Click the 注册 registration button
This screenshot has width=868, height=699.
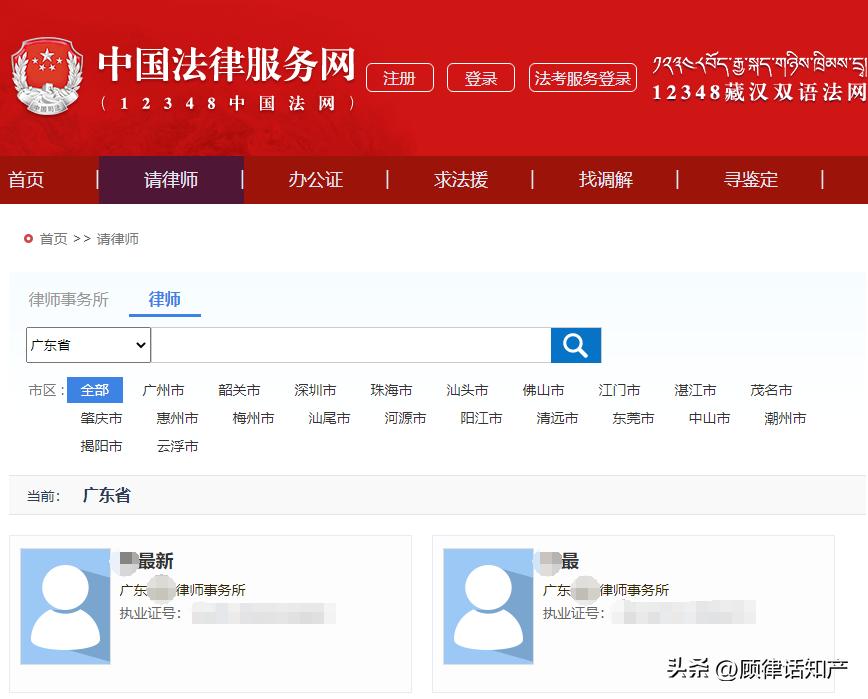pyautogui.click(x=400, y=77)
